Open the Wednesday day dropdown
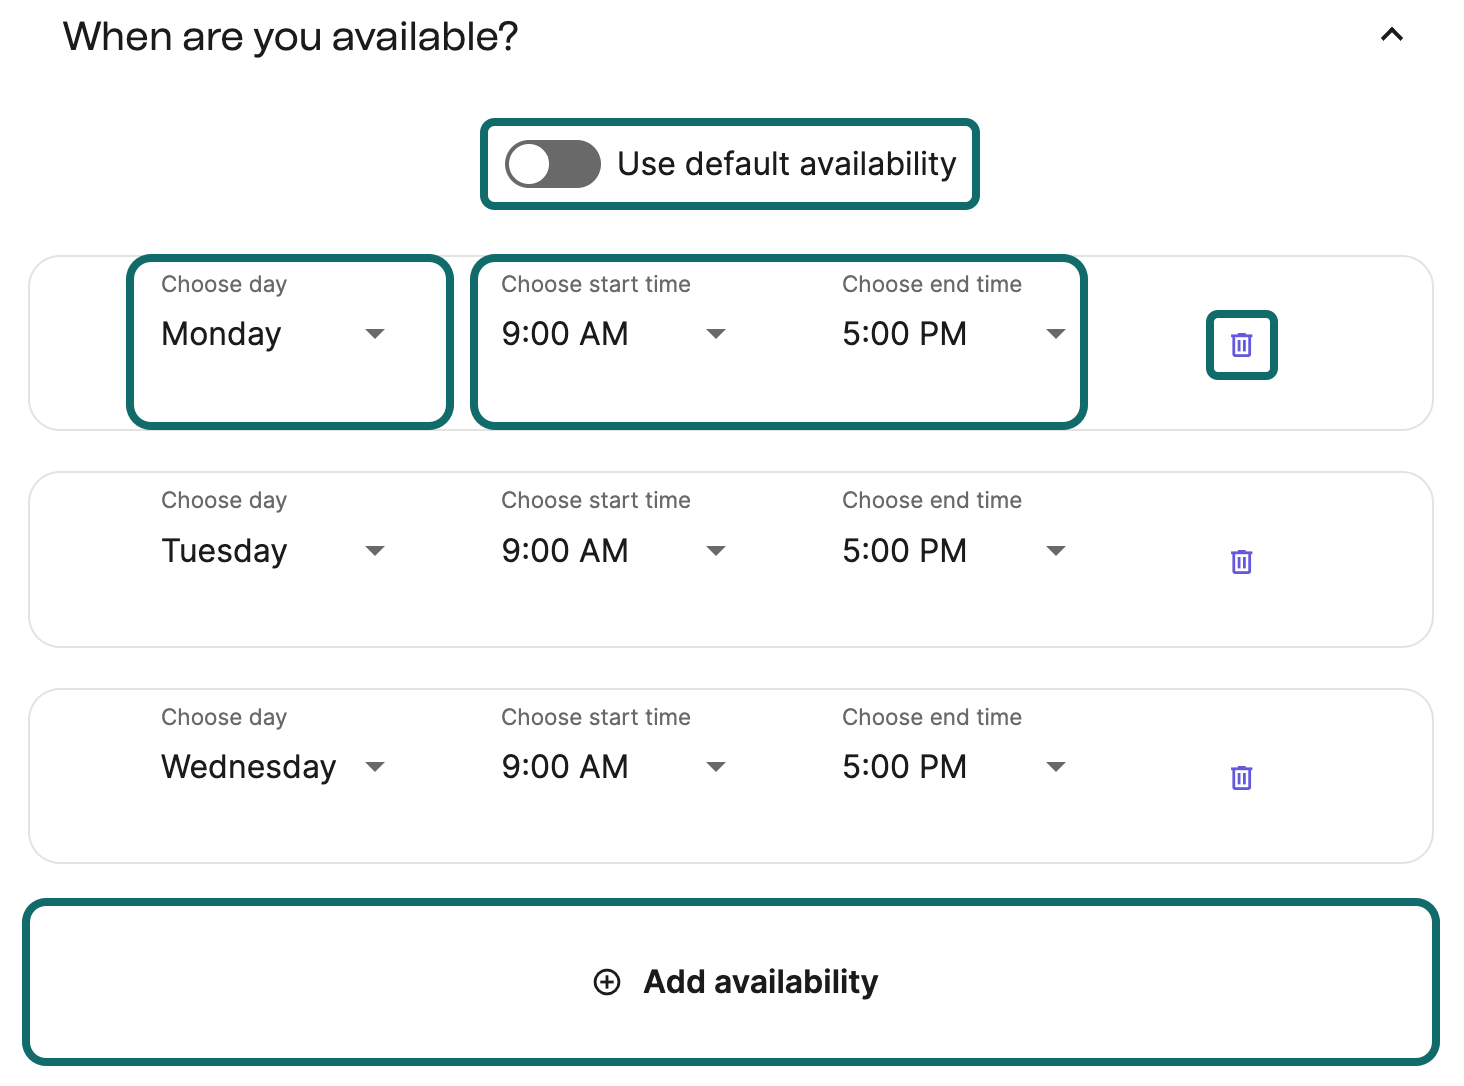Image resolution: width=1464 pixels, height=1086 pixels. pos(273,767)
